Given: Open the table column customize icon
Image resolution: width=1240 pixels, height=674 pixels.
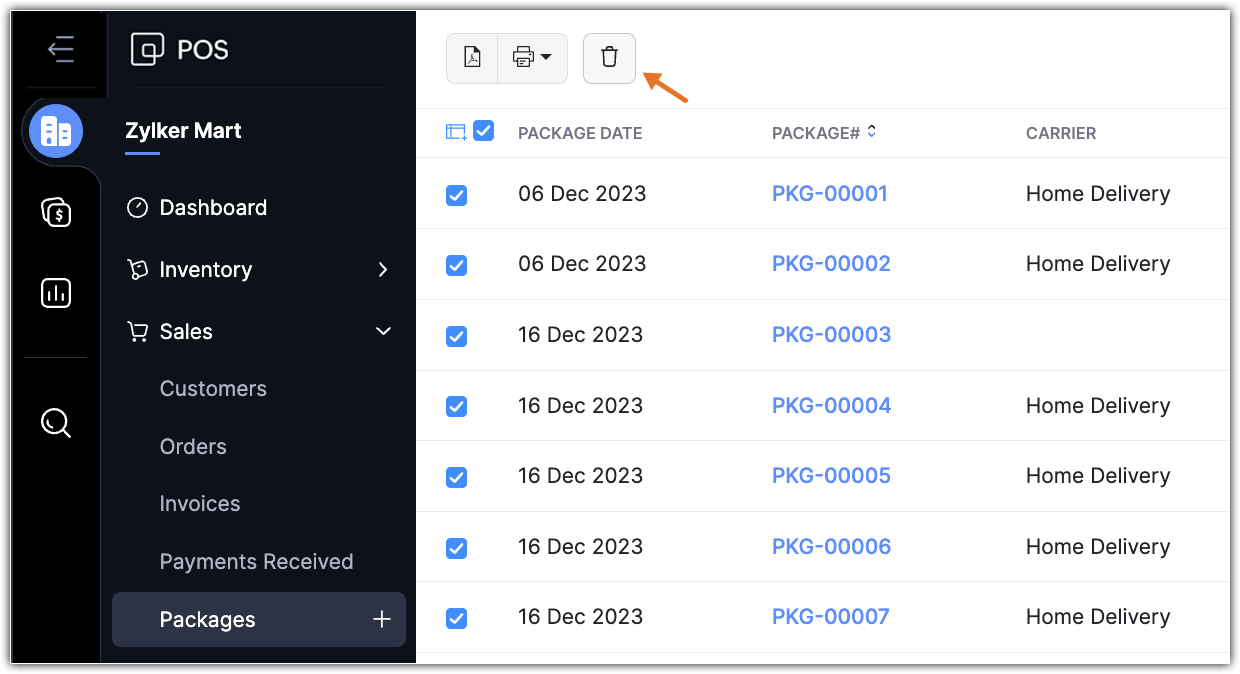Looking at the screenshot, I should (456, 132).
